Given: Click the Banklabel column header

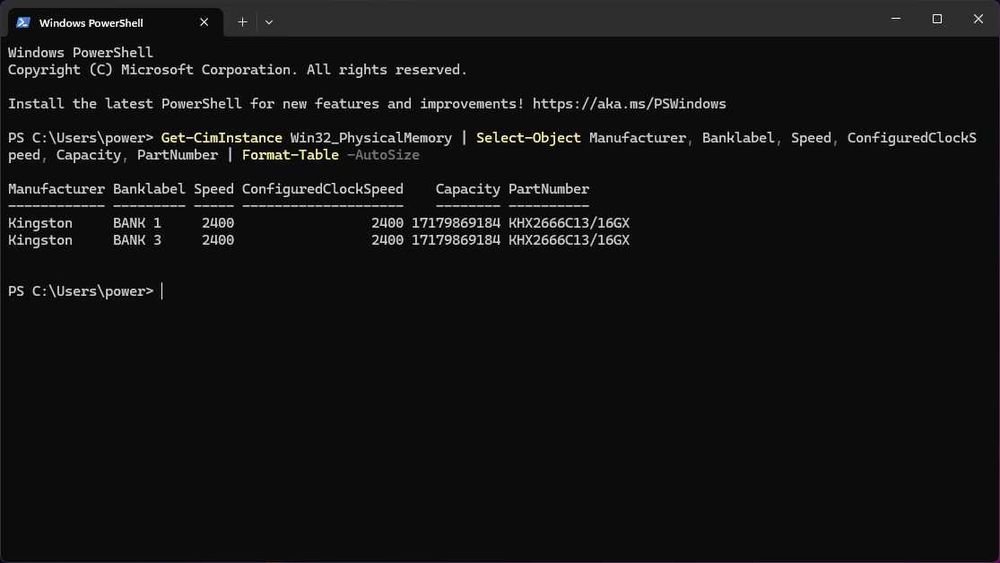Looking at the screenshot, I should pos(149,189).
